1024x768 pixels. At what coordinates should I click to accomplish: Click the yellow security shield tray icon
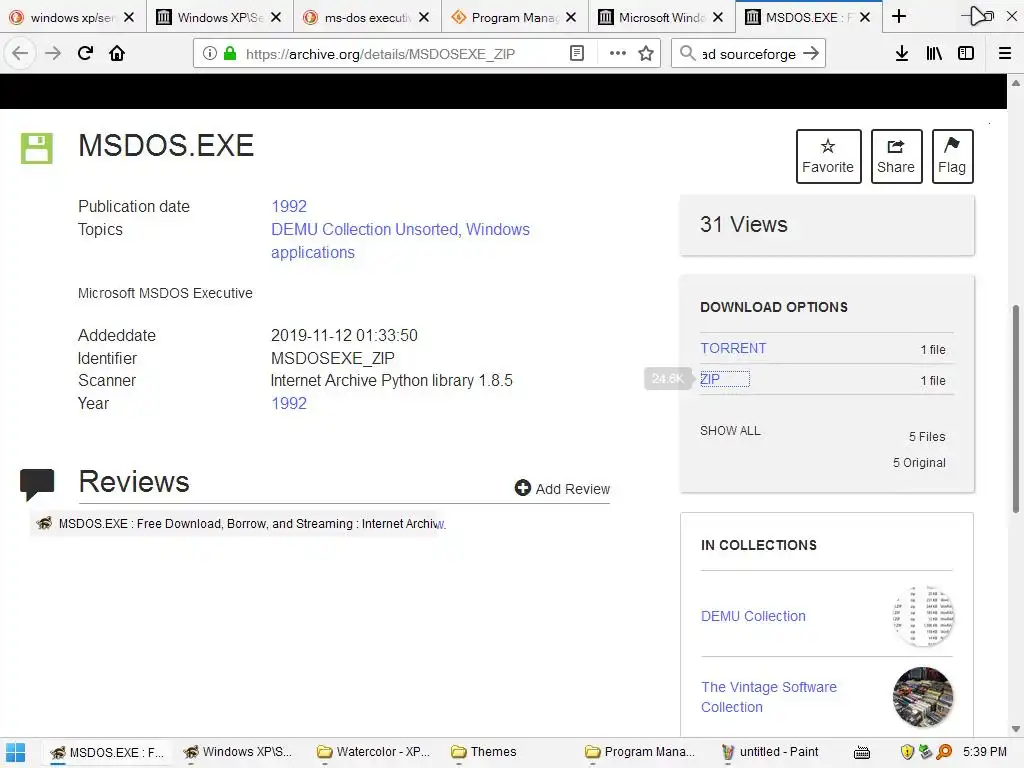(x=907, y=752)
